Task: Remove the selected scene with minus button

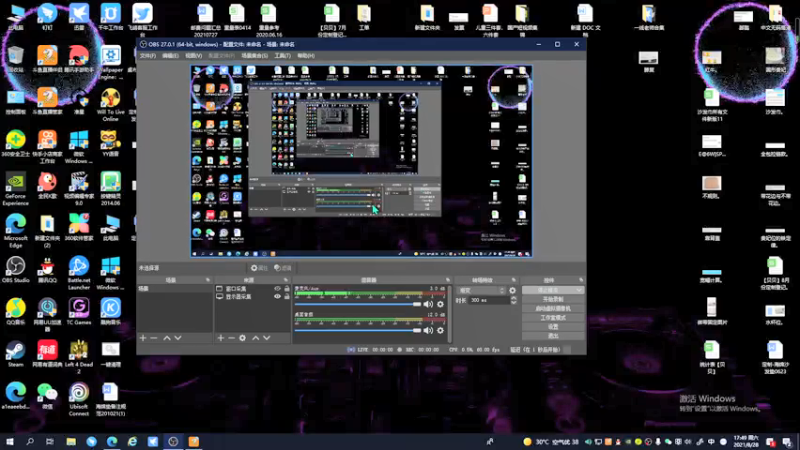Action: pyautogui.click(x=154, y=338)
